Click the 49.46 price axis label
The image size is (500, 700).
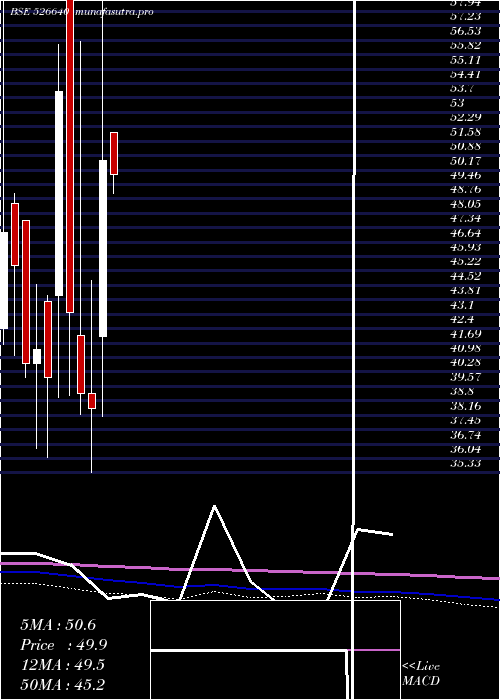[466, 175]
